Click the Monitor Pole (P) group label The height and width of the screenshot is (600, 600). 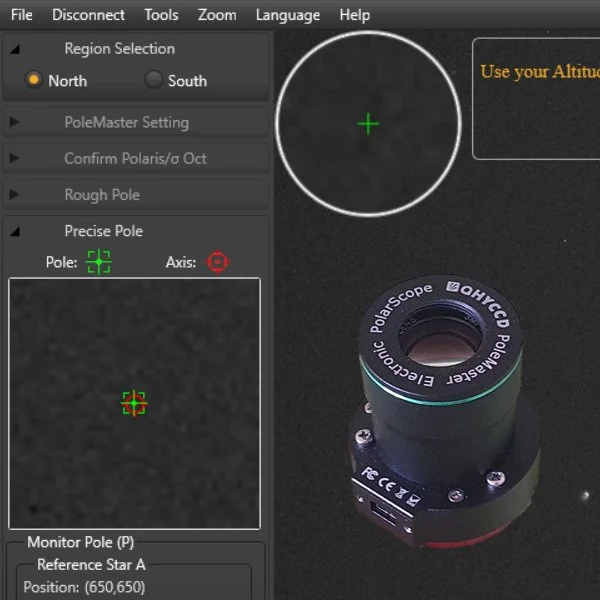[x=80, y=543]
